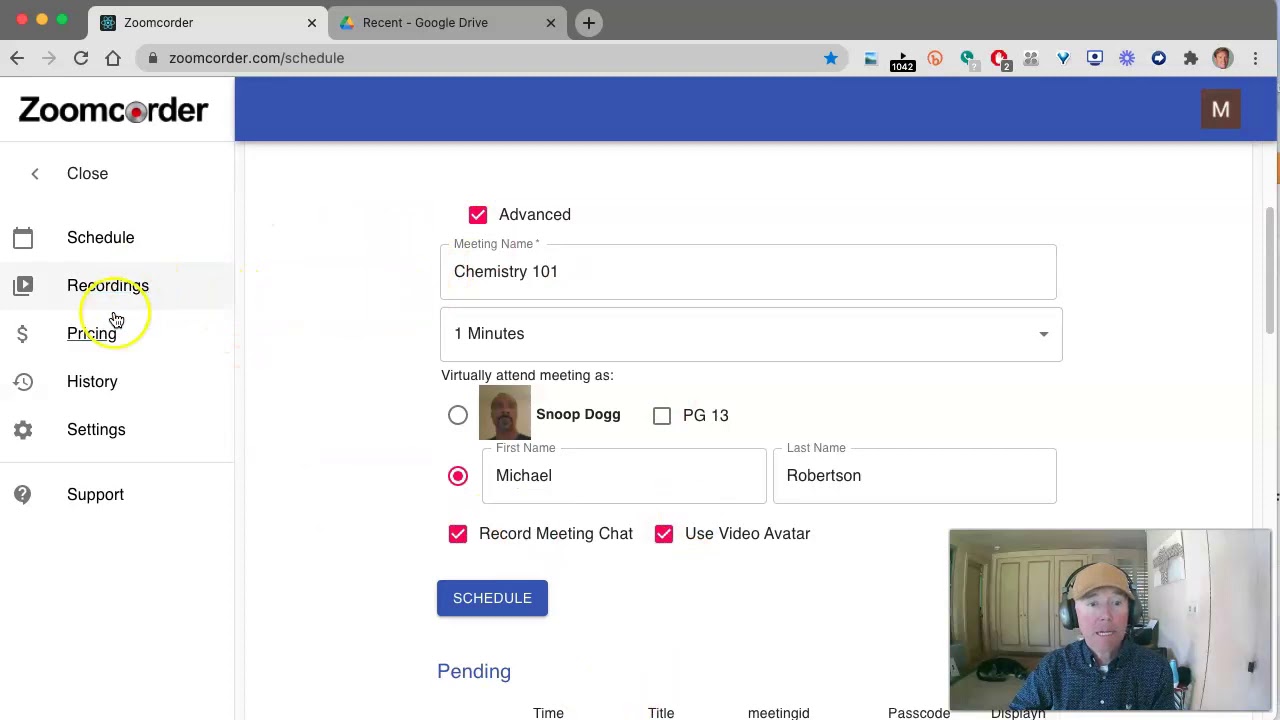
Task: Click the Time column header
Action: 548,713
